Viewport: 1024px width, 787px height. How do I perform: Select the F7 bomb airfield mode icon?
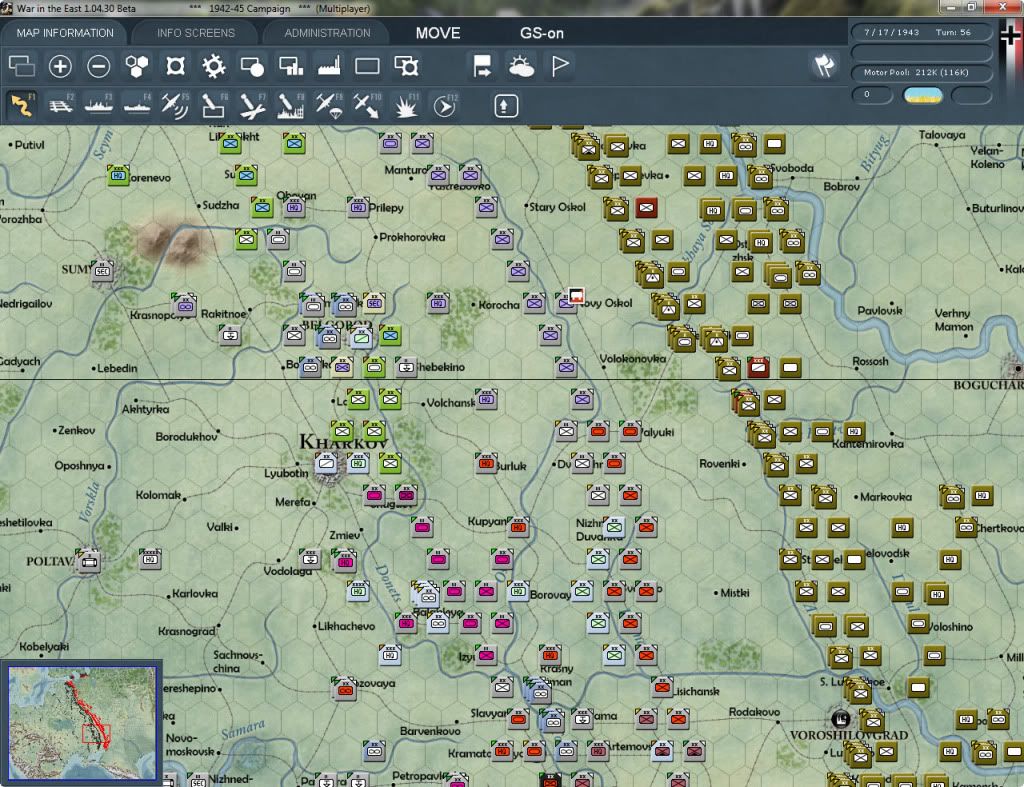pos(252,105)
